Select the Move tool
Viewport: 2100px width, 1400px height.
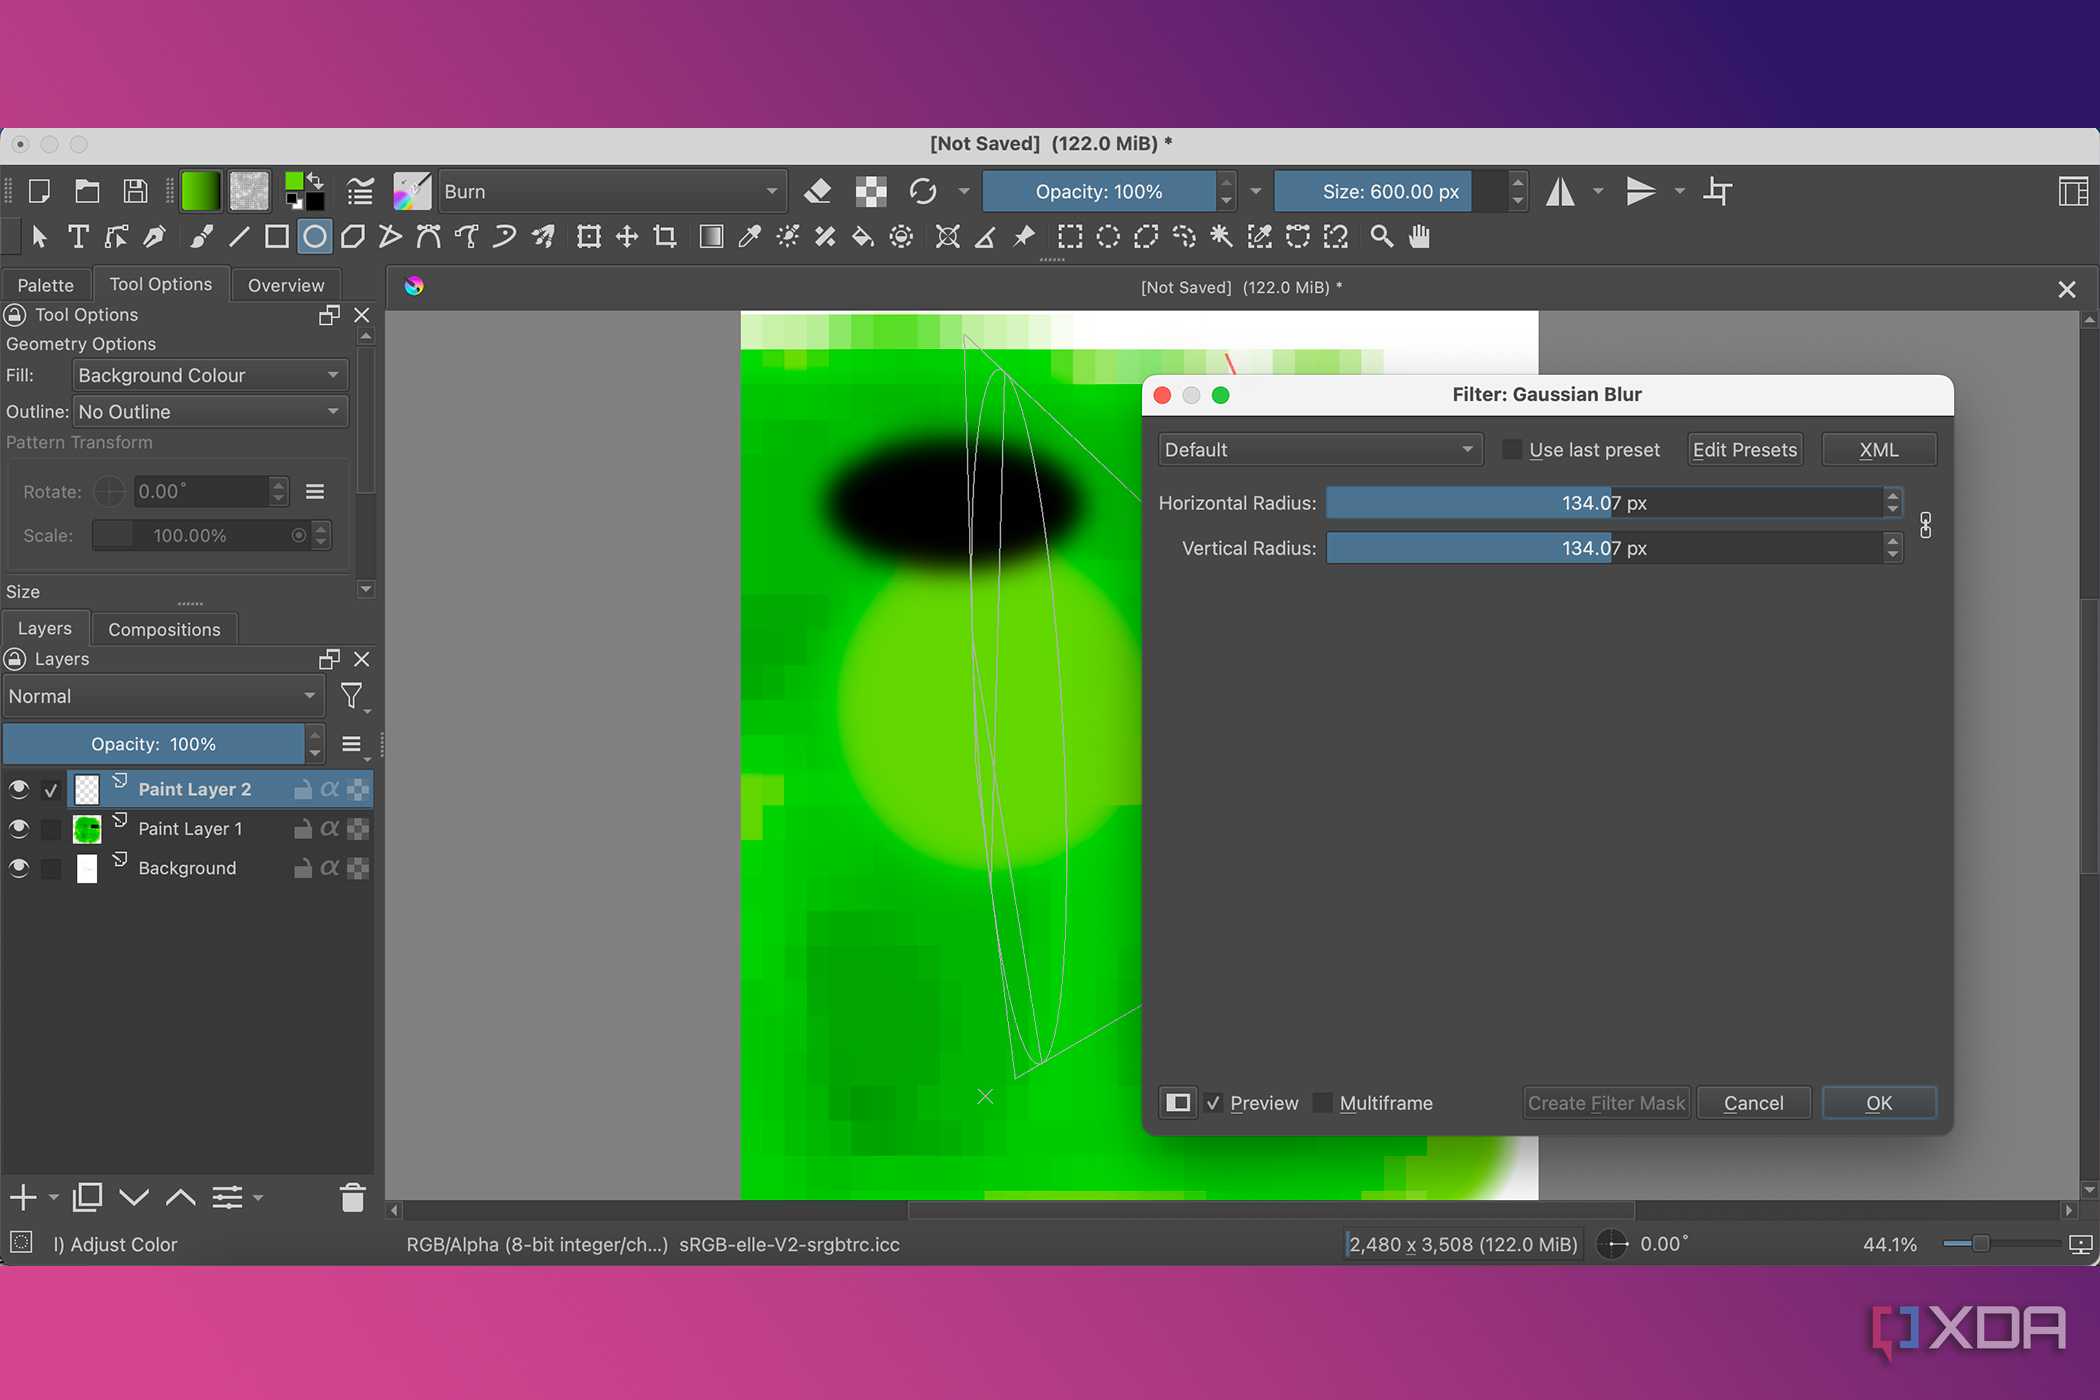tap(627, 237)
